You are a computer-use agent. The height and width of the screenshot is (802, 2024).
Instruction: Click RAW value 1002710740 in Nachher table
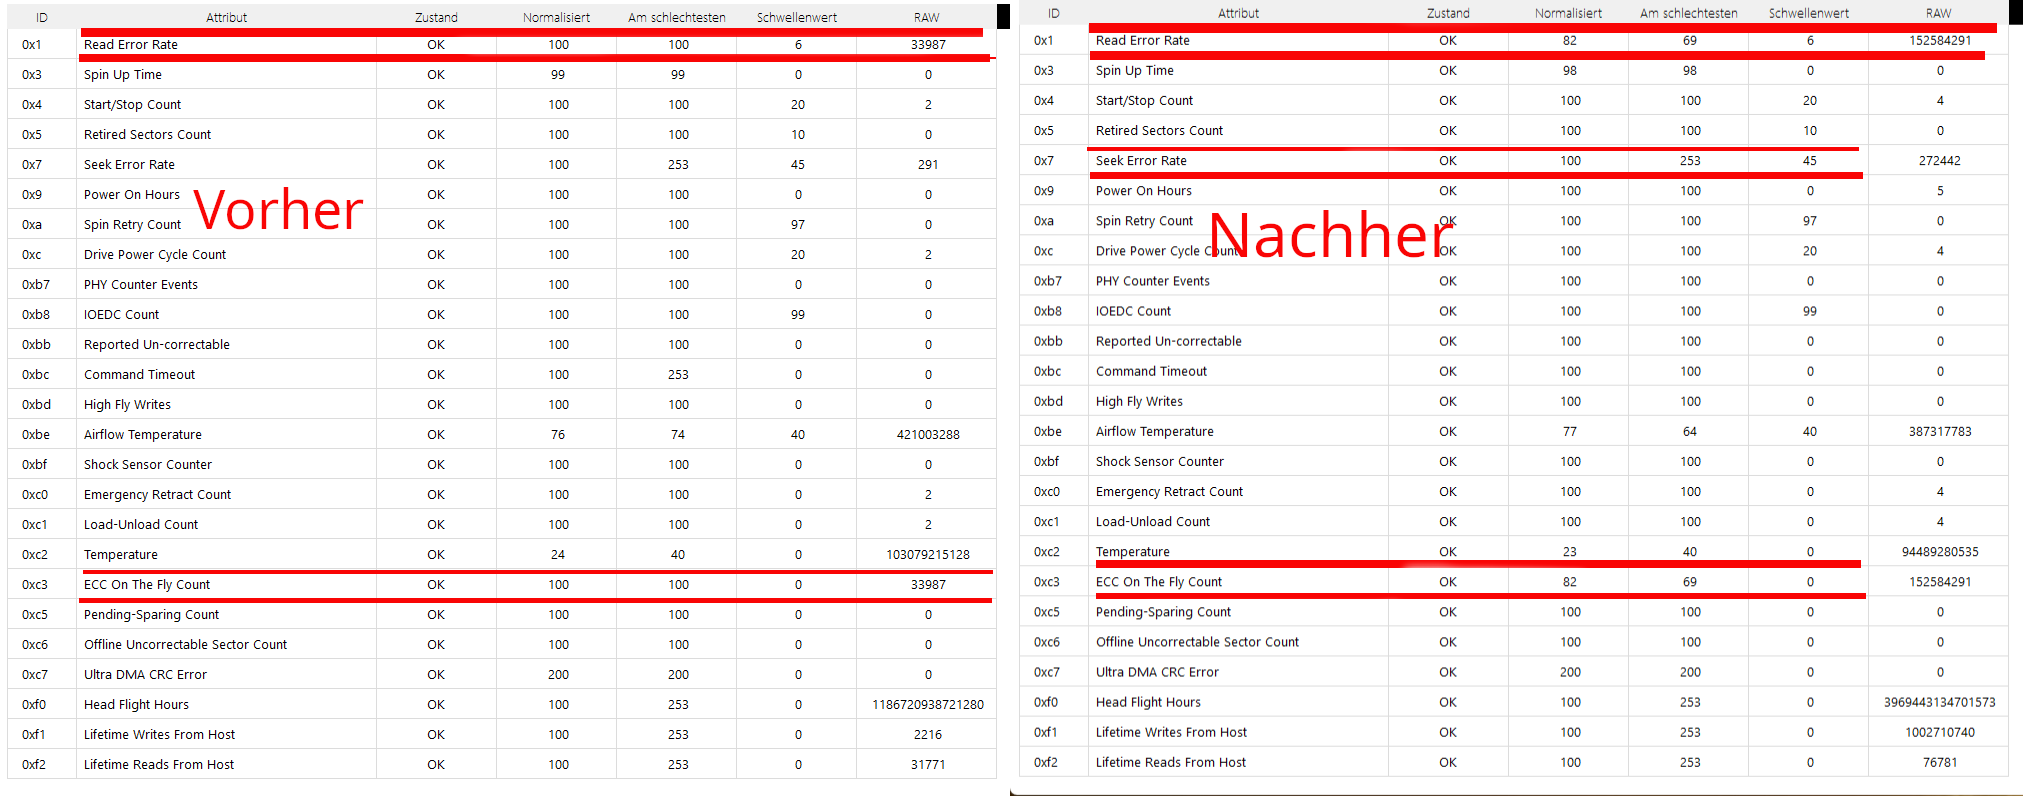tap(1940, 732)
